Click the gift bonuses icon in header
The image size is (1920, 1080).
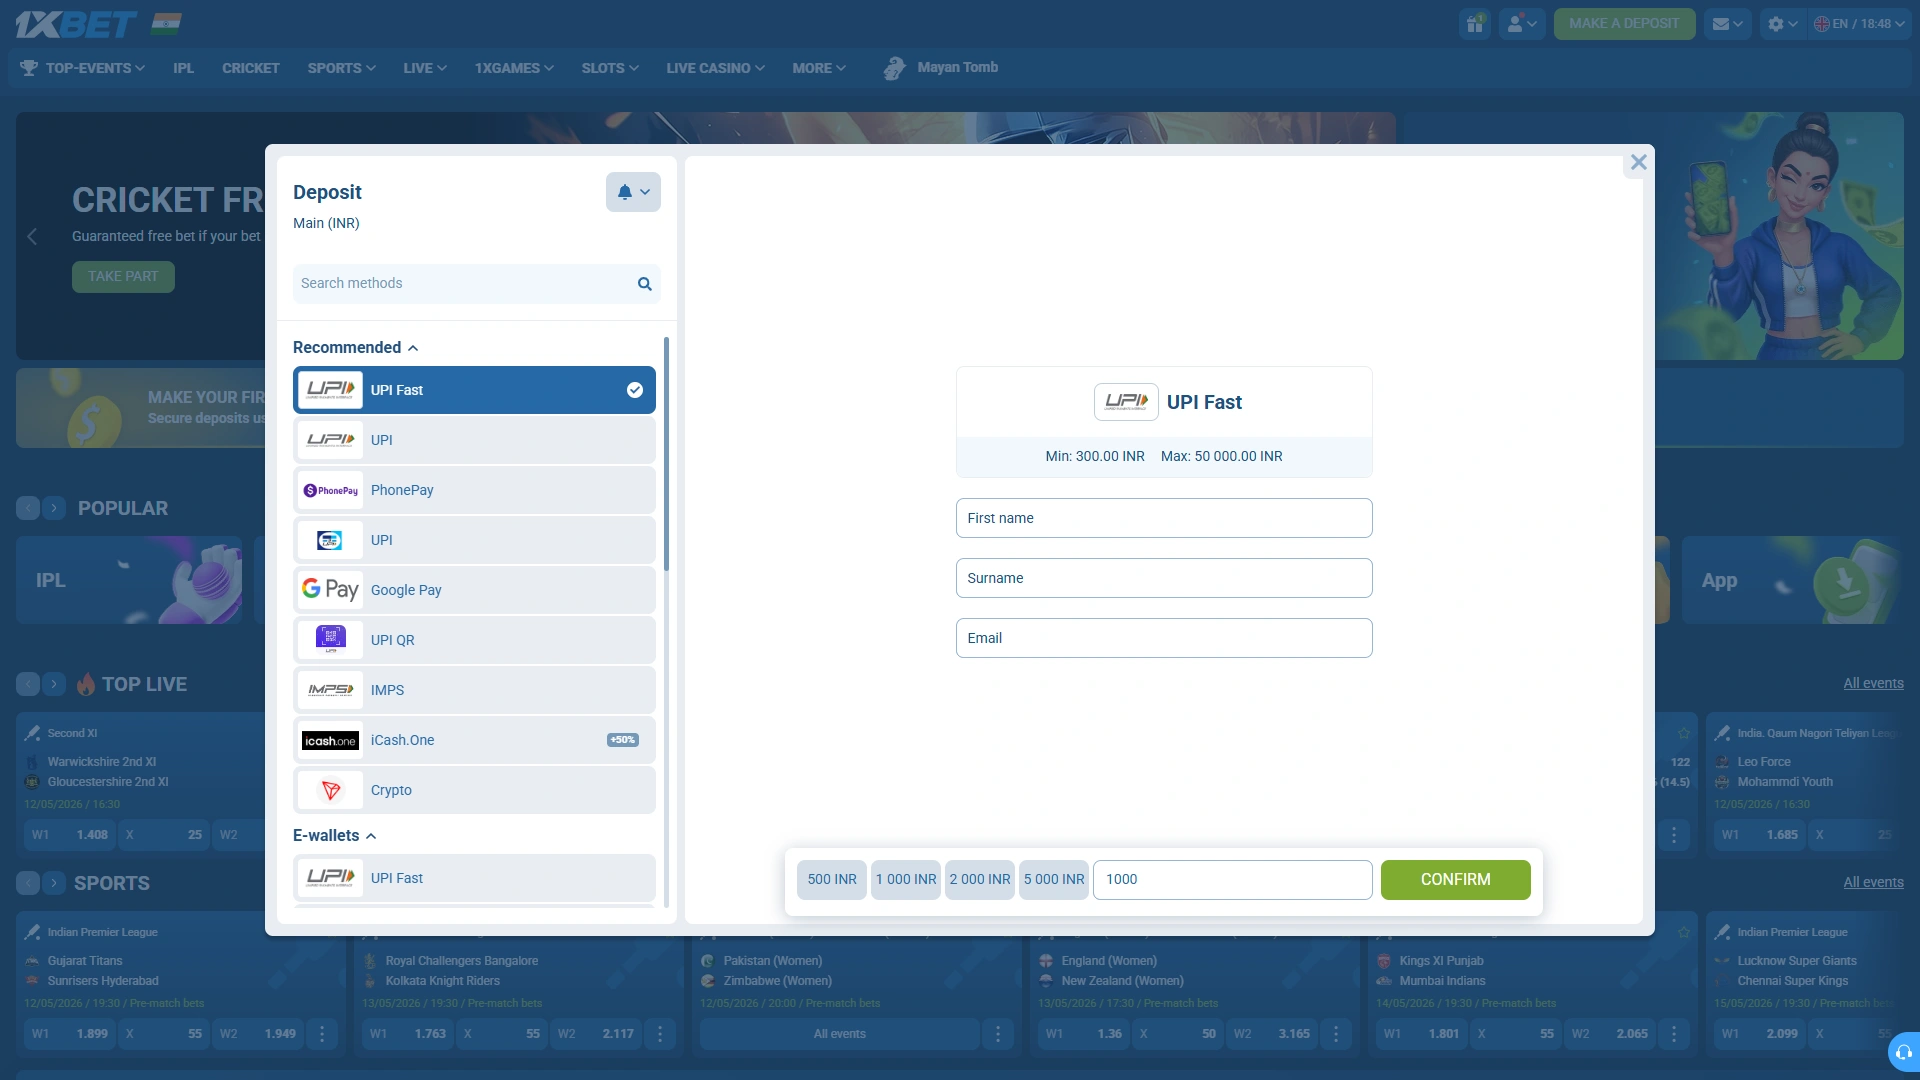pos(1475,24)
